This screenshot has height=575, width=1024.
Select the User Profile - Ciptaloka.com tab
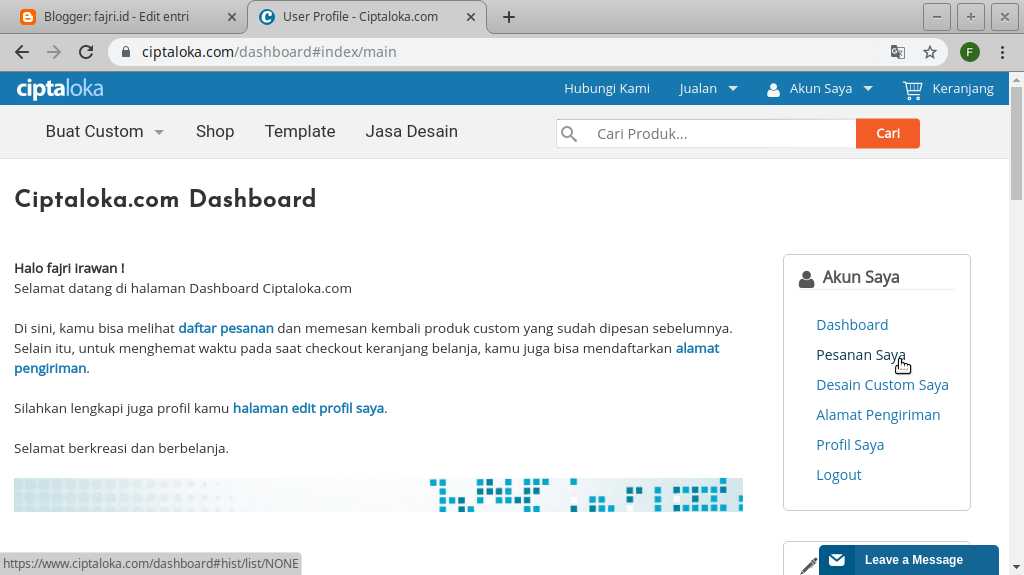point(366,17)
